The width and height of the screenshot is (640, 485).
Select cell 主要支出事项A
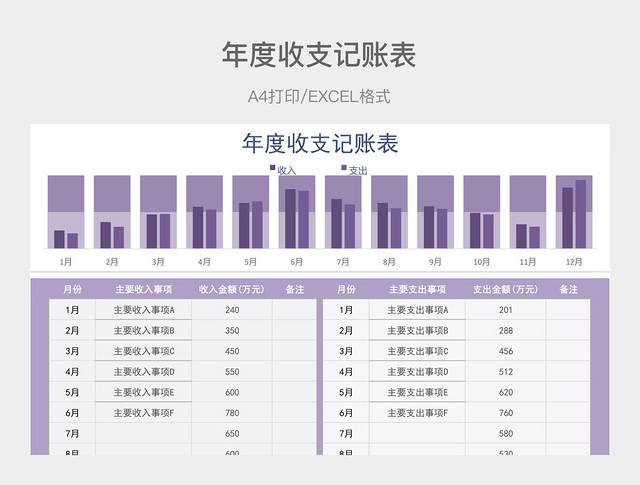pos(418,310)
